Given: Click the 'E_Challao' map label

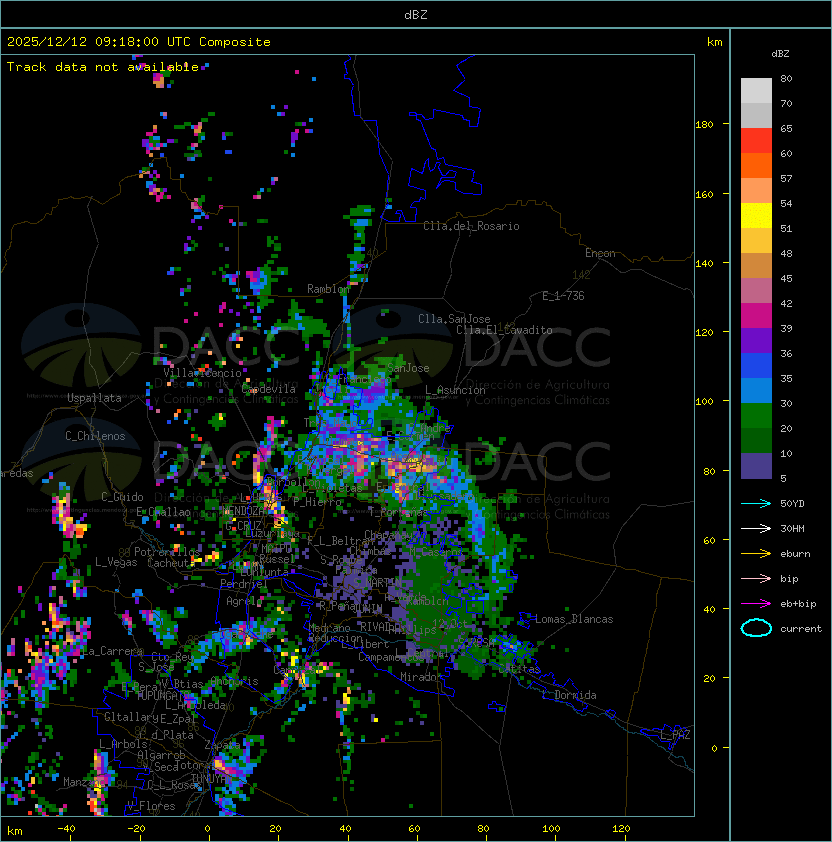Looking at the screenshot, I should point(163,512).
